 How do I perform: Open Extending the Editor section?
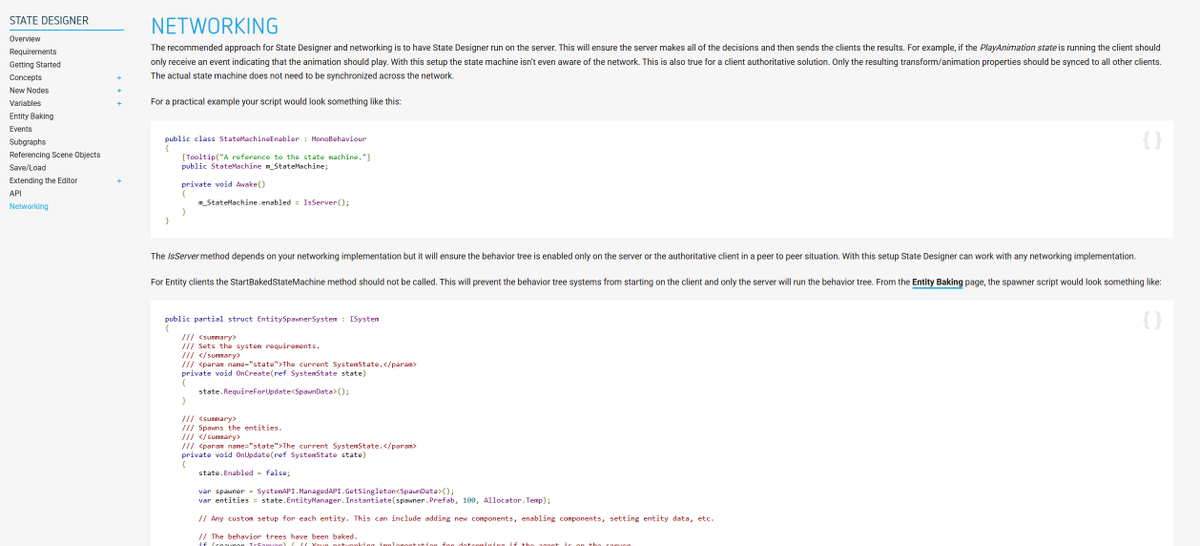[43, 181]
